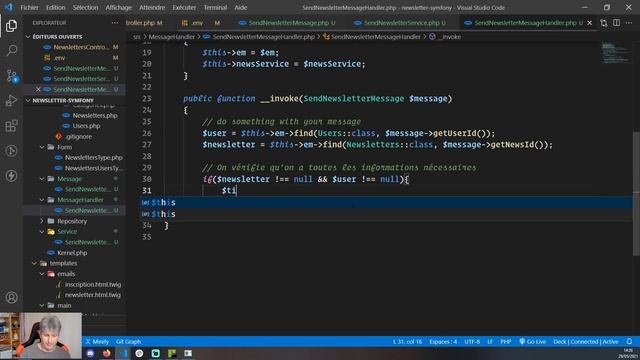Go to line via L 31, col 16
640x360 pixels.
pos(407,342)
